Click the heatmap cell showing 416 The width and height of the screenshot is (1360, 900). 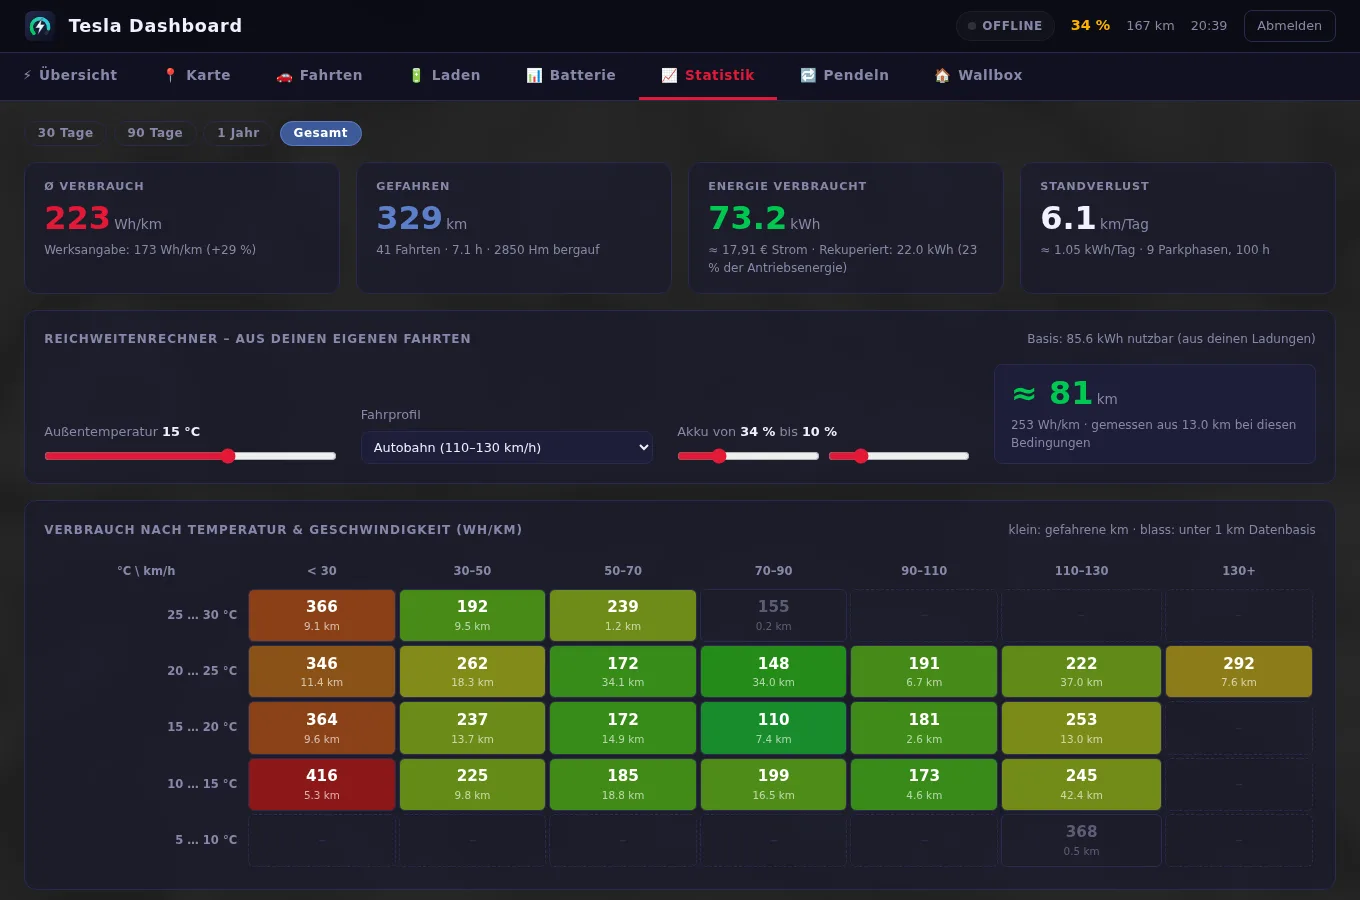click(x=322, y=784)
